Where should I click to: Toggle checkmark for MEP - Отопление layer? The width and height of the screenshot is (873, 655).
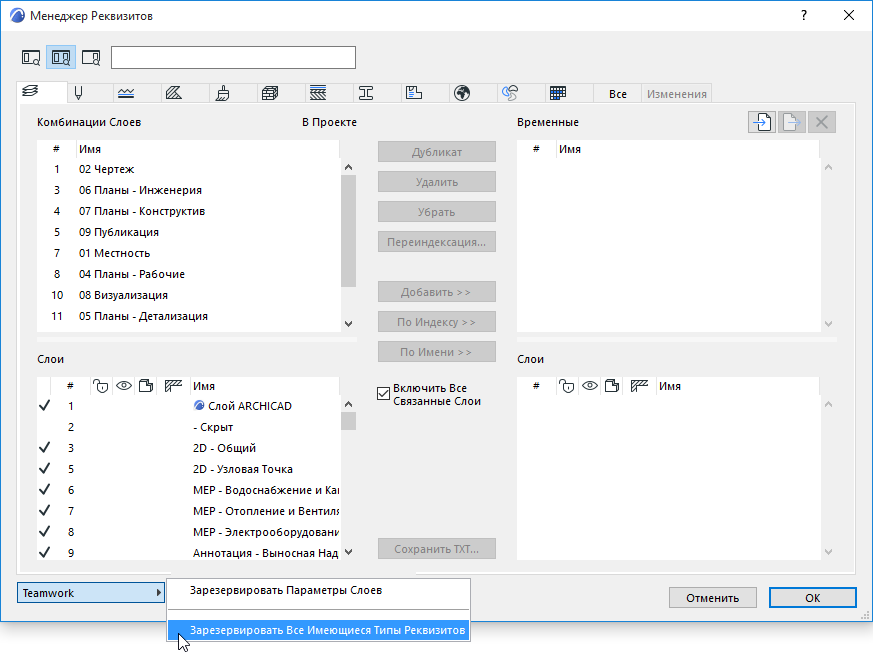coord(45,511)
